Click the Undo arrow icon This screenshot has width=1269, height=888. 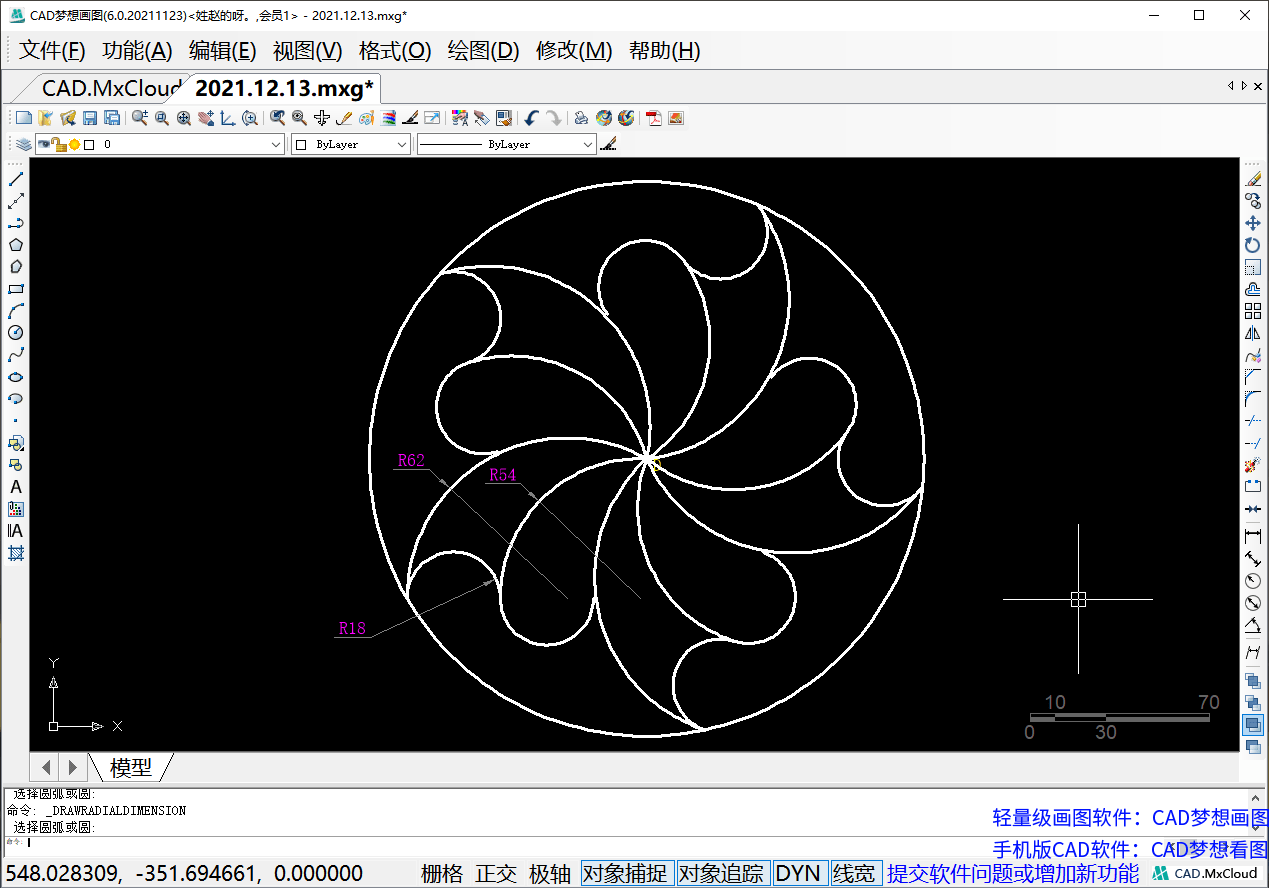(x=531, y=118)
